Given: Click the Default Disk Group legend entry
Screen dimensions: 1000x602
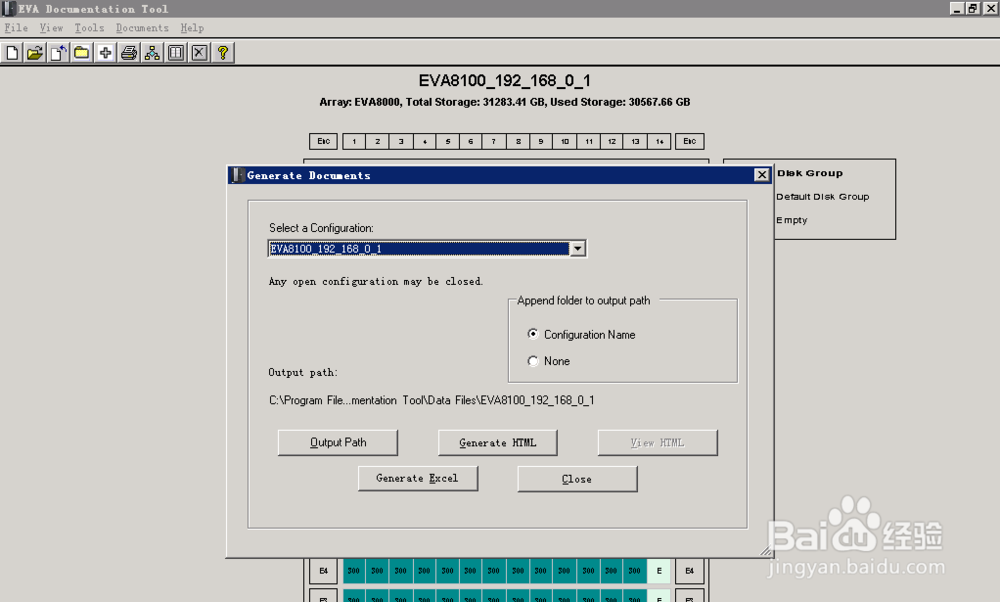Looking at the screenshot, I should [823, 196].
